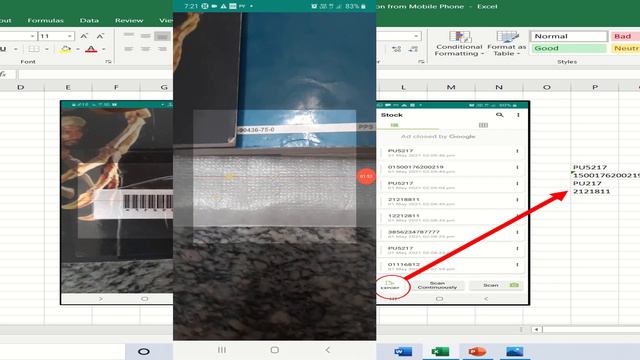This screenshot has width=640, height=360.
Task: Select the 21218811 entry in Stock list
Action: tap(451, 201)
